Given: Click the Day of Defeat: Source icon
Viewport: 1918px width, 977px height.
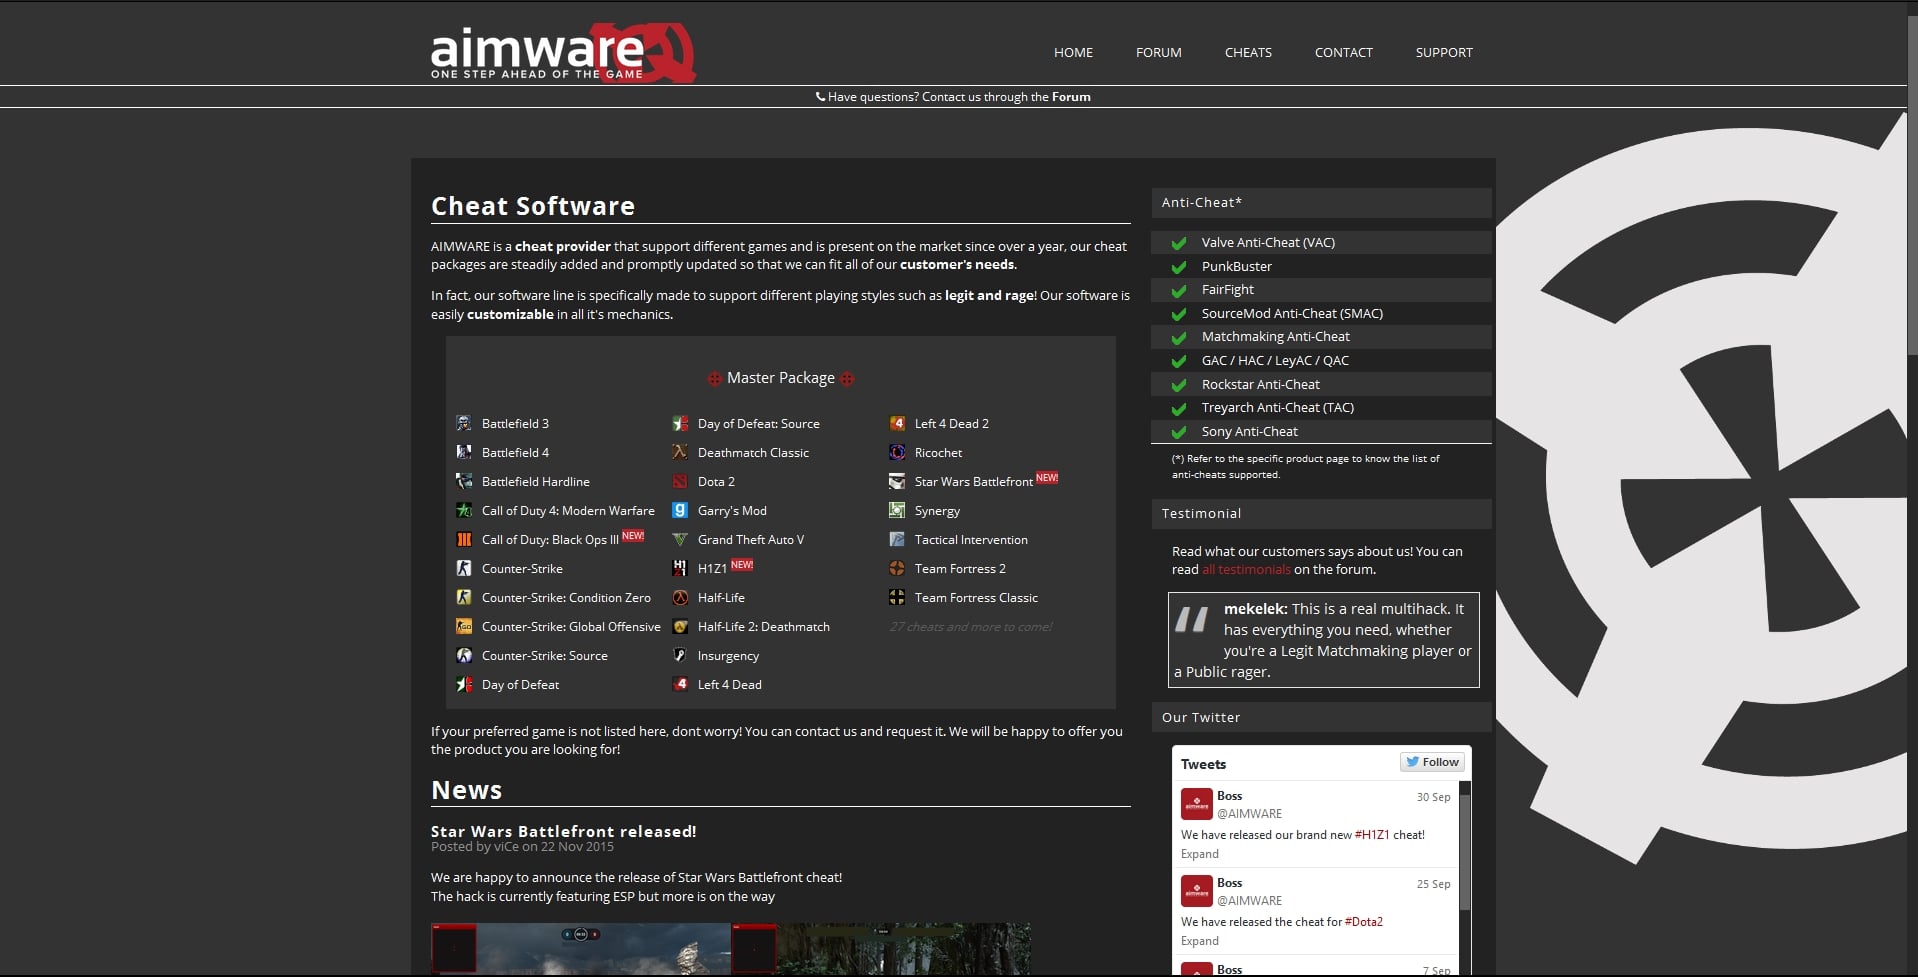Looking at the screenshot, I should coord(680,423).
